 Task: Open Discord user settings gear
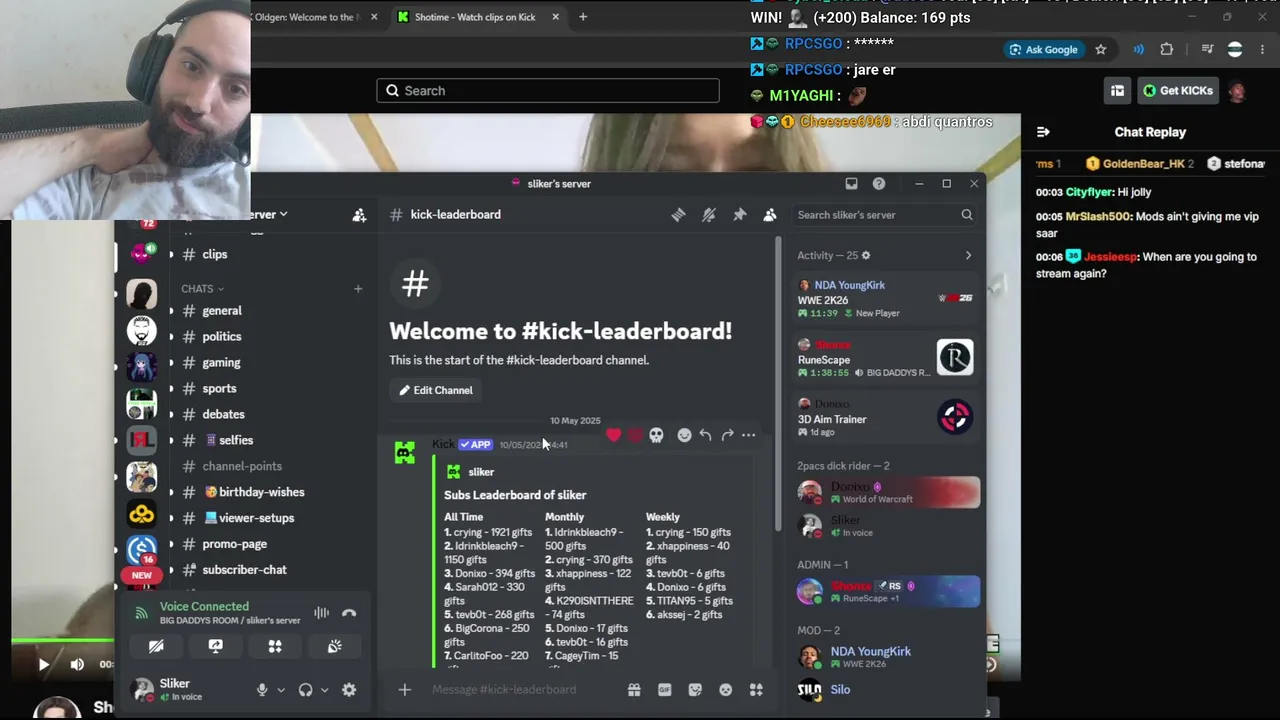click(x=349, y=690)
